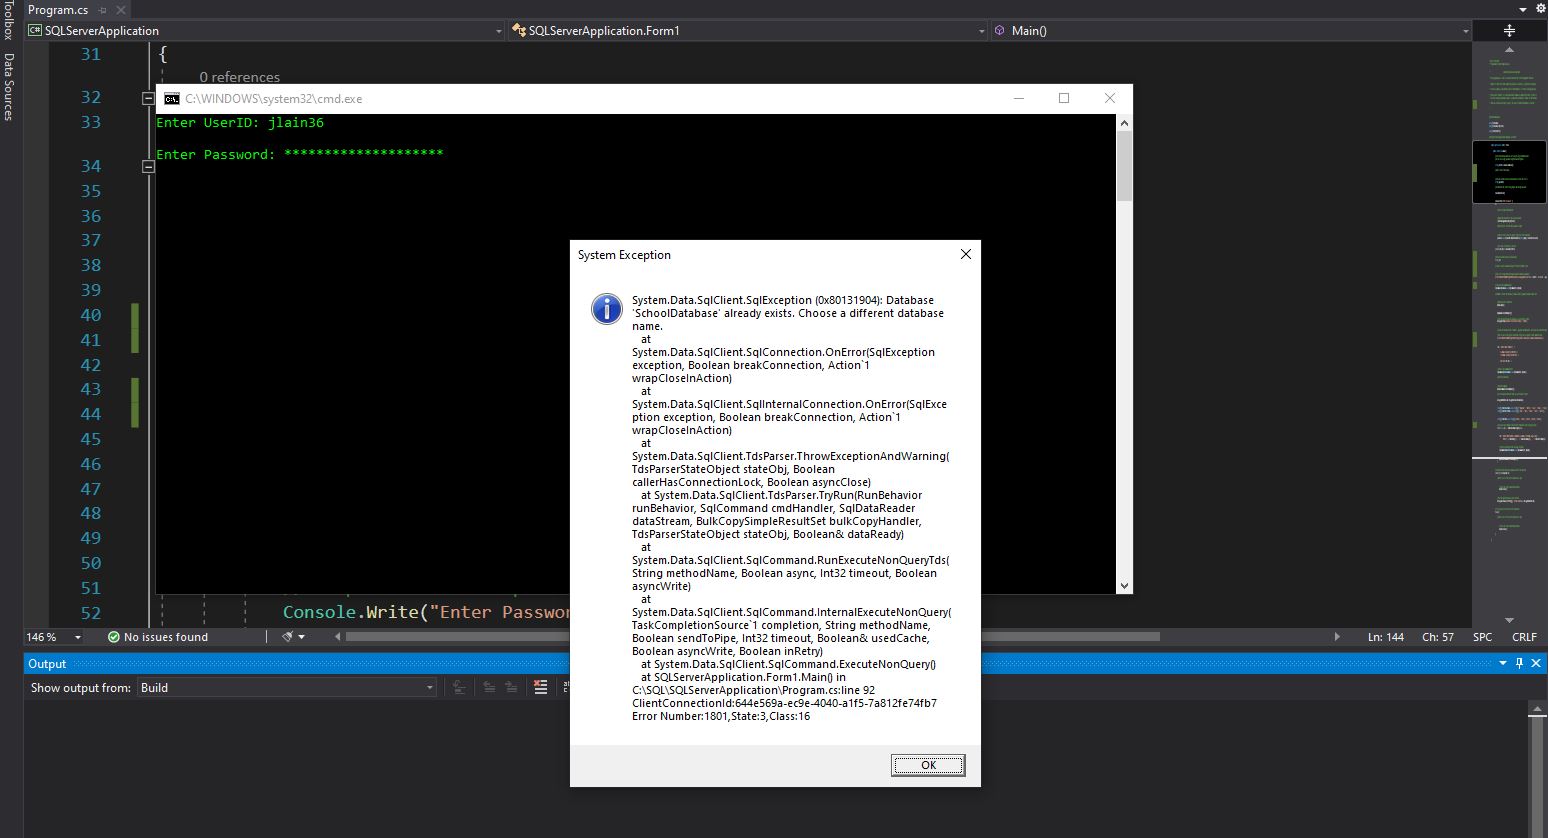Click line number 52 in the gutter

pos(91,613)
